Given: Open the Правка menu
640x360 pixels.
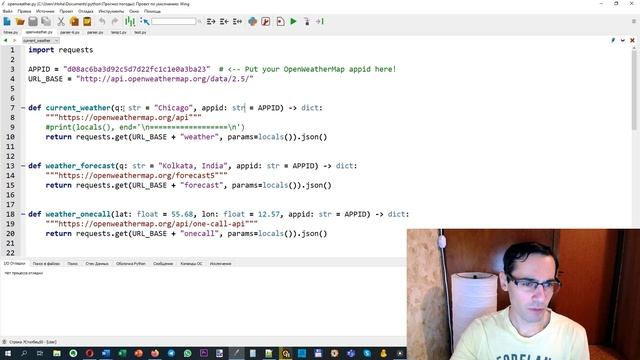Looking at the screenshot, I should coord(24,11).
